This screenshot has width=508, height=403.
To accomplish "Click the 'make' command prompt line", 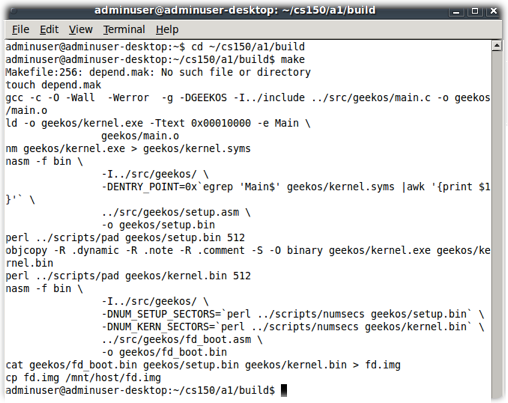I will [155, 60].
